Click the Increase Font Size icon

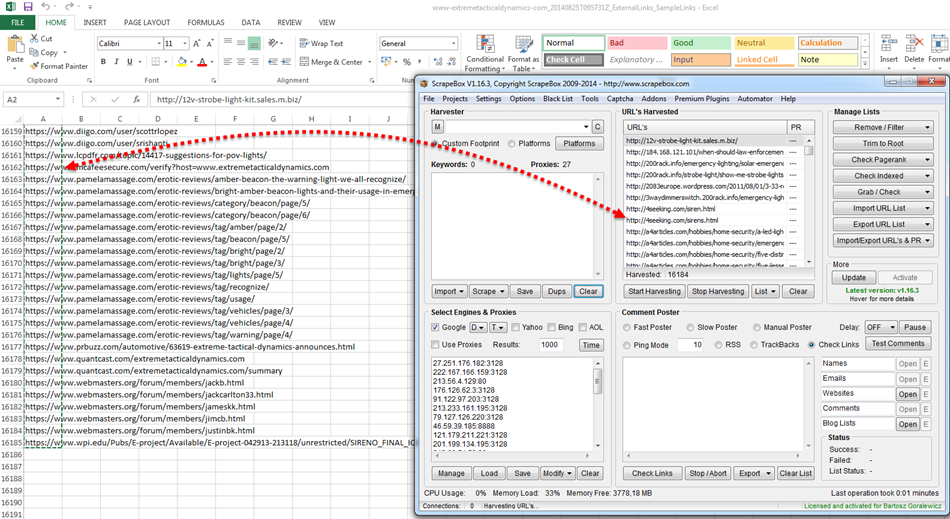point(197,44)
